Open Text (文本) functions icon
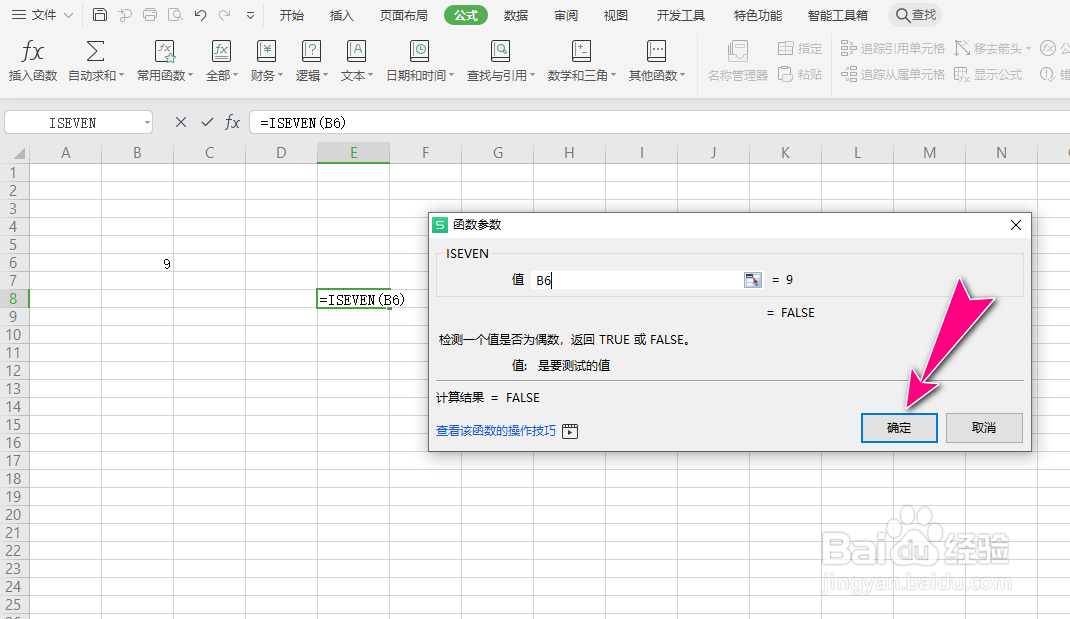The height and width of the screenshot is (619, 1070). coord(356,51)
